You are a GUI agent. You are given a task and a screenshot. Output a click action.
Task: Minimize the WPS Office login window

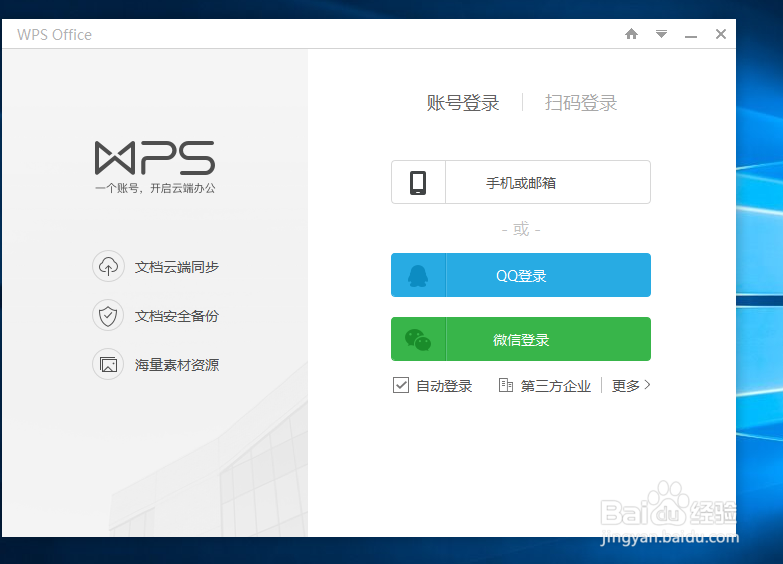point(691,35)
